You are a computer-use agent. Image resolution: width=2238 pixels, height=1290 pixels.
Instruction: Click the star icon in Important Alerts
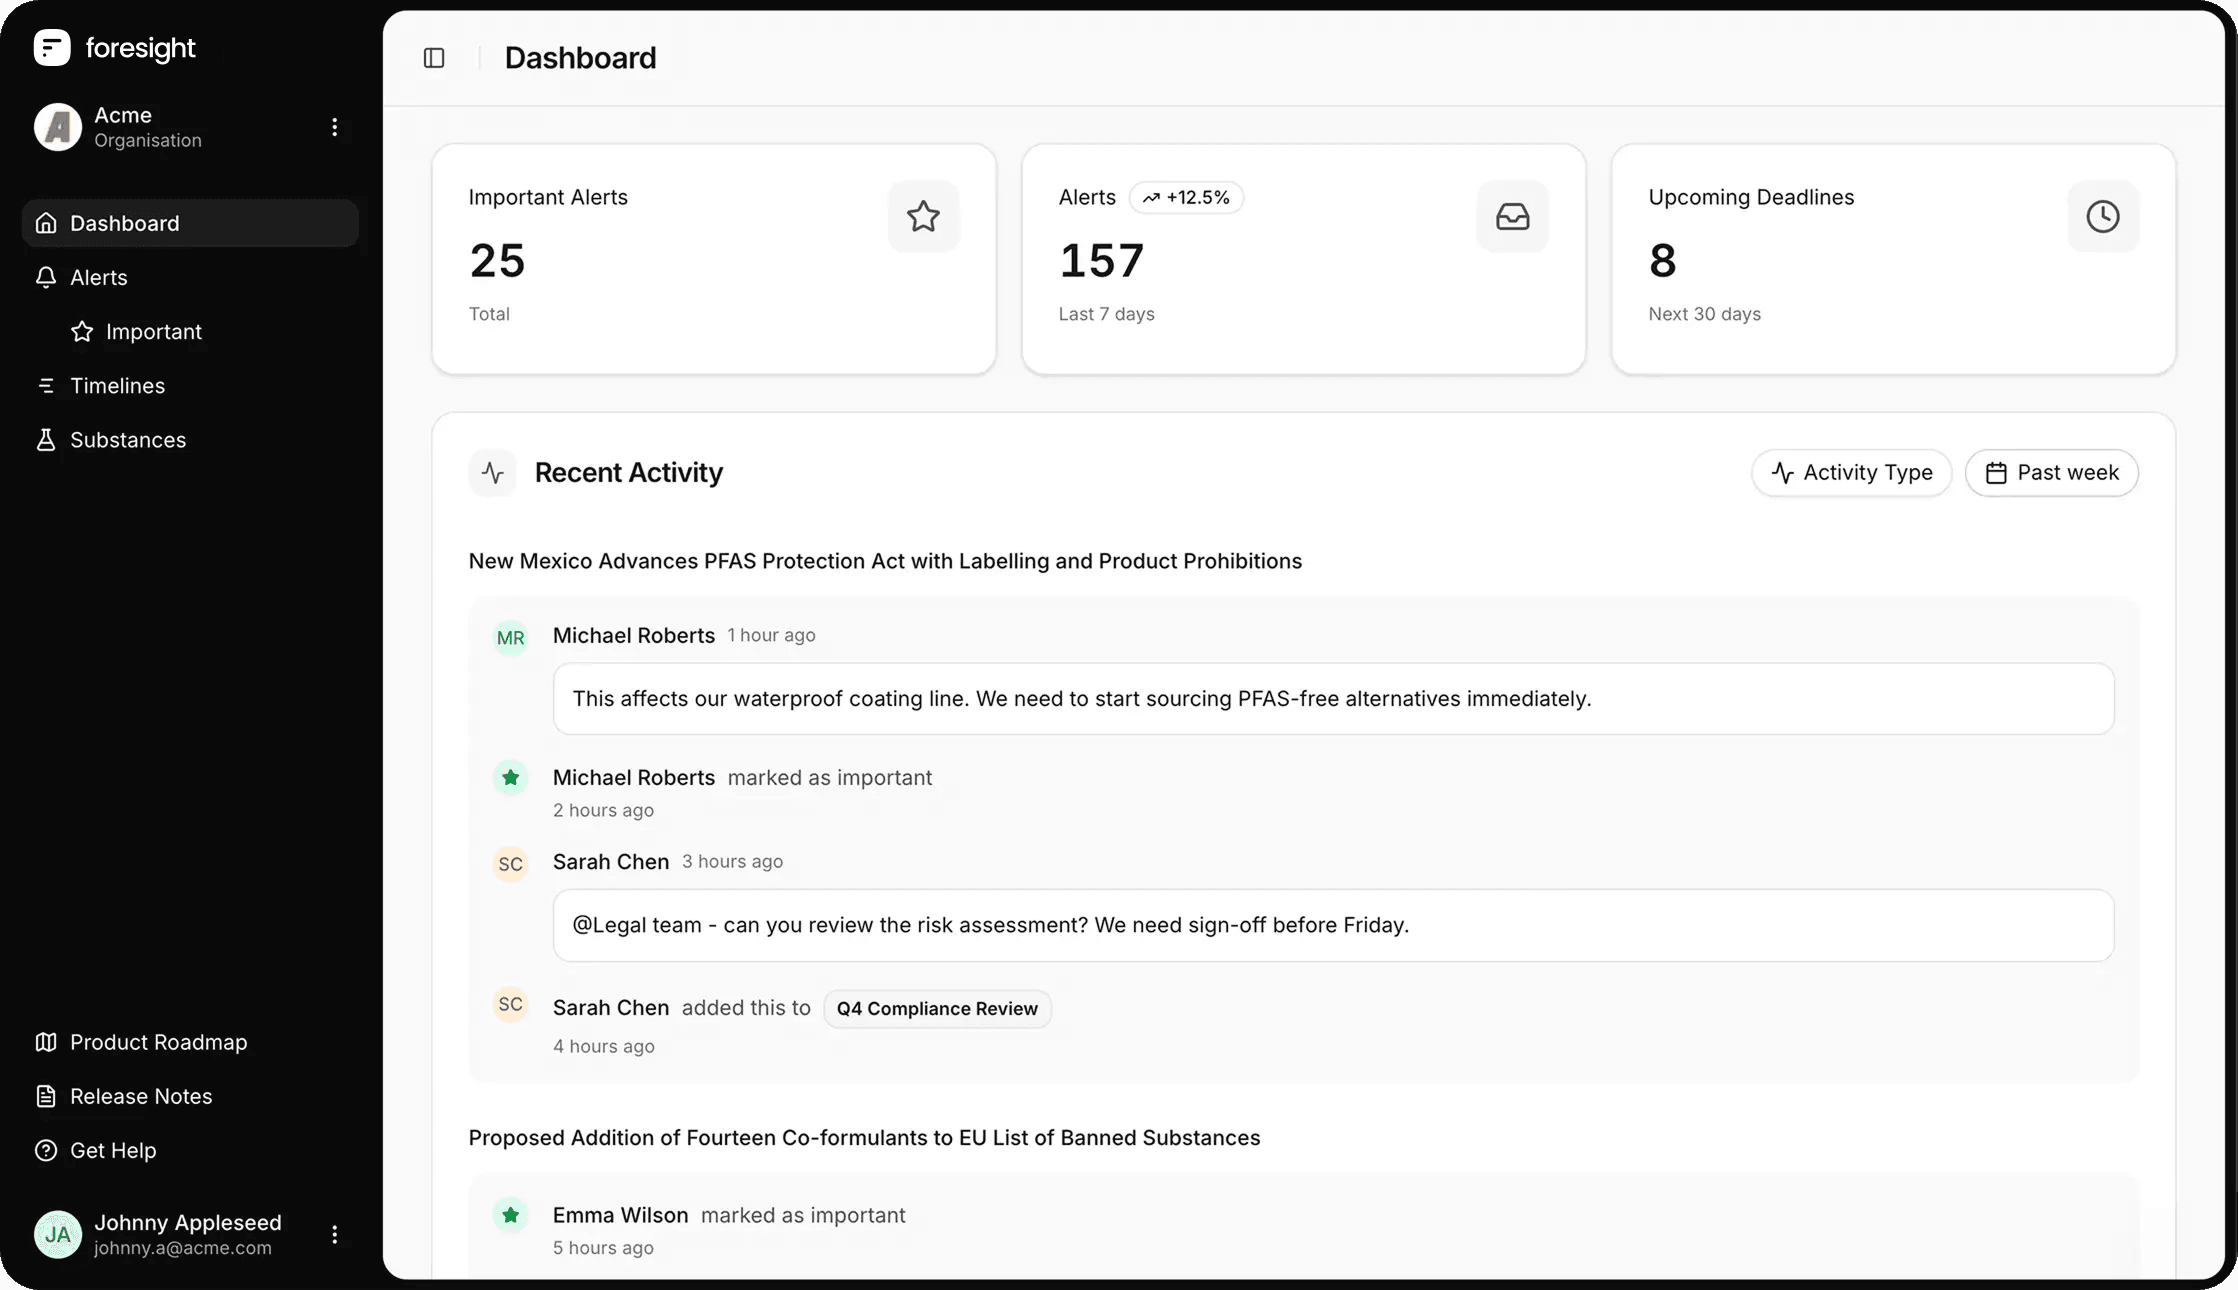pos(923,216)
